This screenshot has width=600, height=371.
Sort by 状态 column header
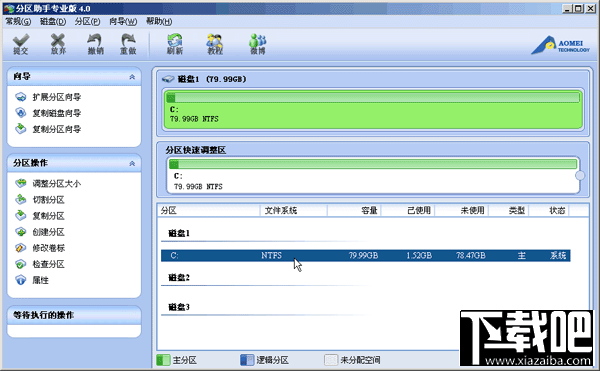[x=549, y=210]
